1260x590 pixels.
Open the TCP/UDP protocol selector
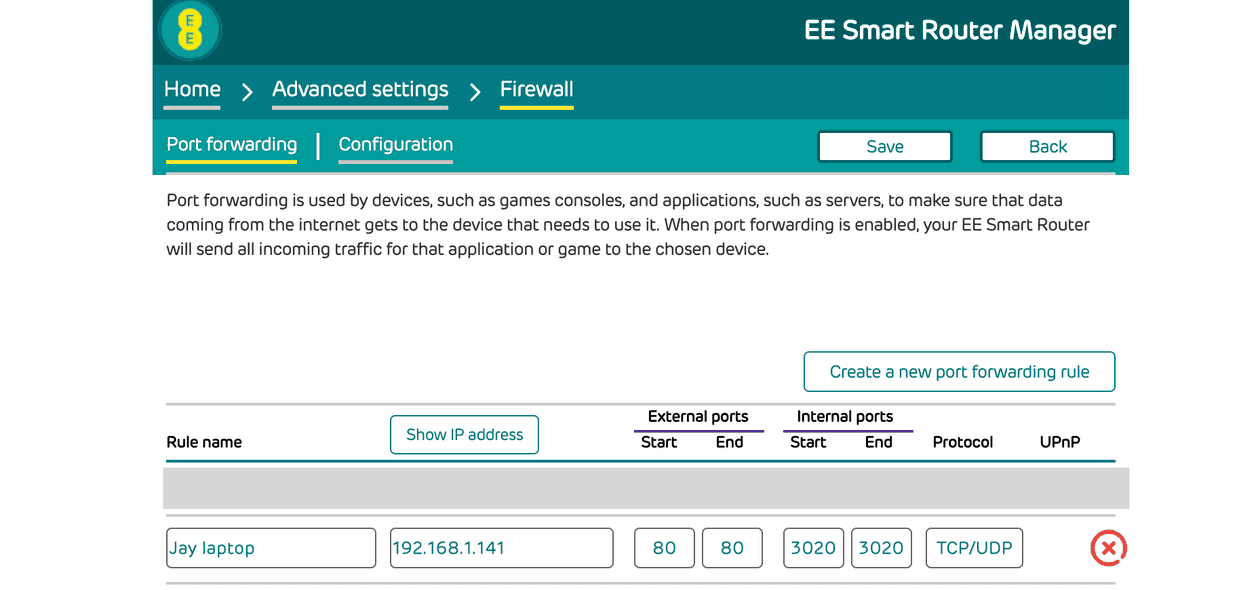tap(974, 547)
